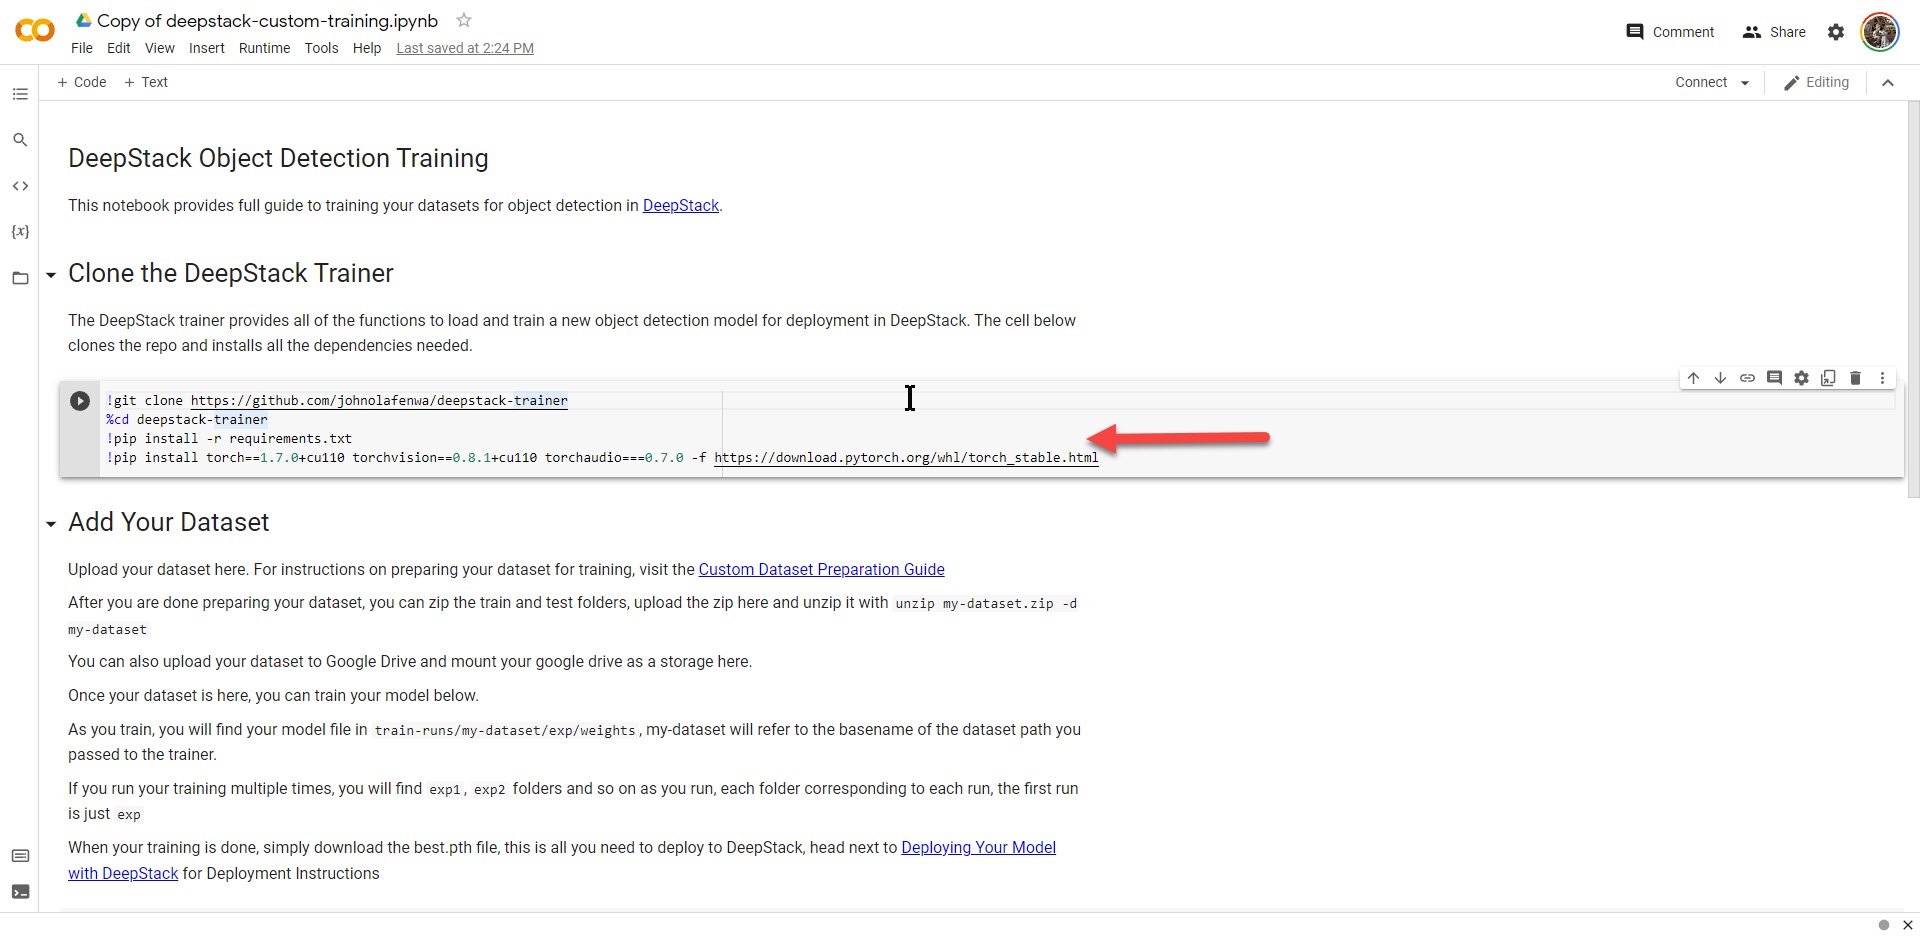Viewport: 1920px width, 937px height.
Task: Open the user account avatar
Action: click(1880, 32)
